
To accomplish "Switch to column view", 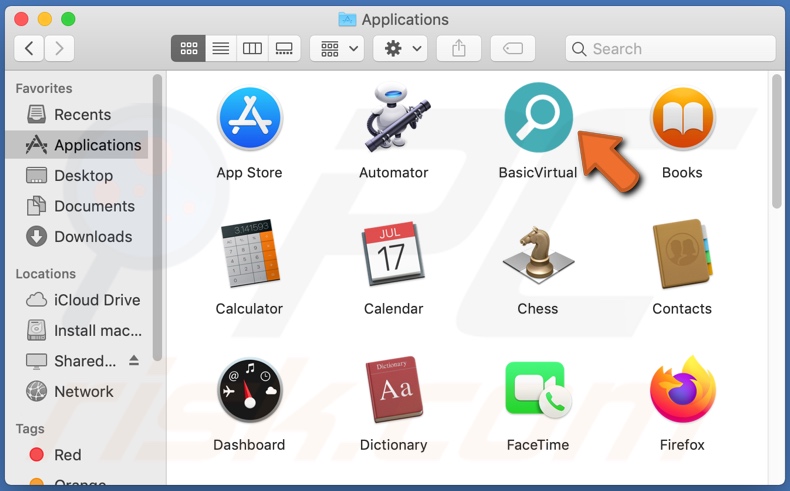I will pos(252,48).
